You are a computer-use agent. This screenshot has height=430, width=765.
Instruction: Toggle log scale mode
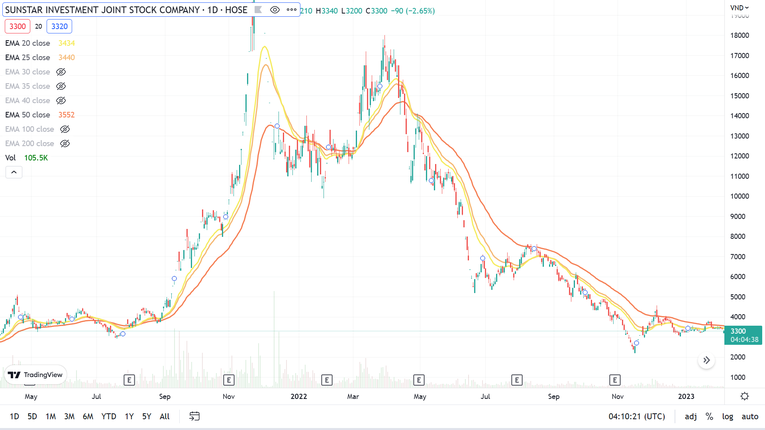coord(727,416)
